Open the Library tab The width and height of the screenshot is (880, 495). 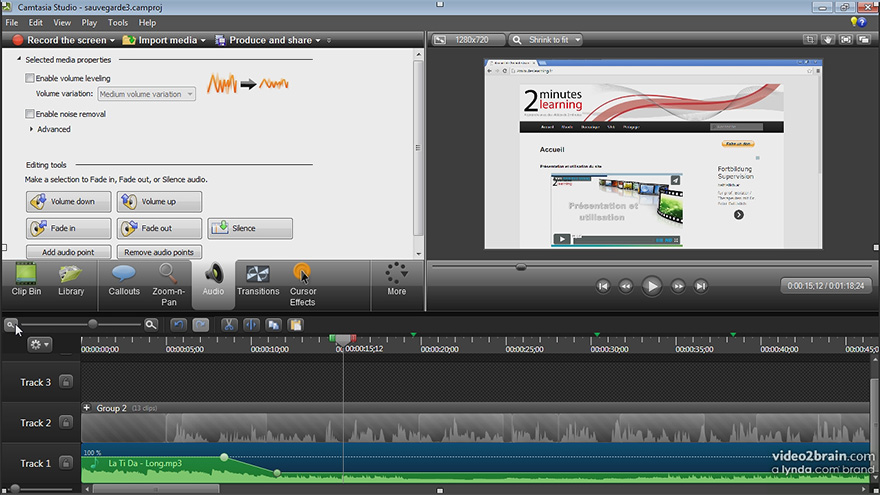pyautogui.click(x=71, y=279)
